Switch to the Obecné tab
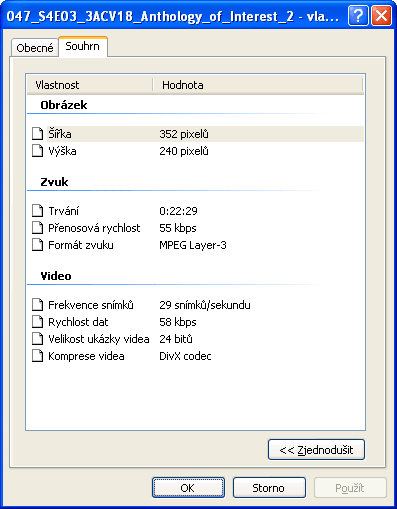This screenshot has width=397, height=509. pyautogui.click(x=35, y=48)
